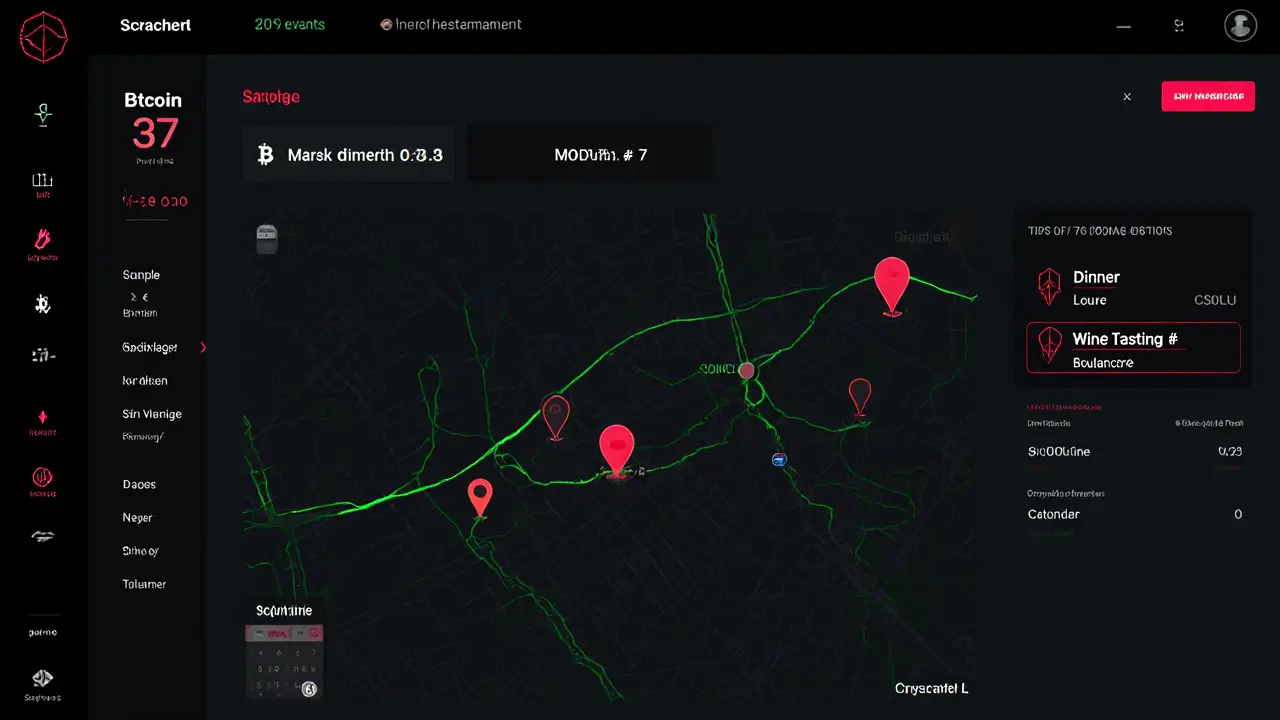Click the Scrachert app logo icon
The image size is (1280, 720).
point(42,37)
